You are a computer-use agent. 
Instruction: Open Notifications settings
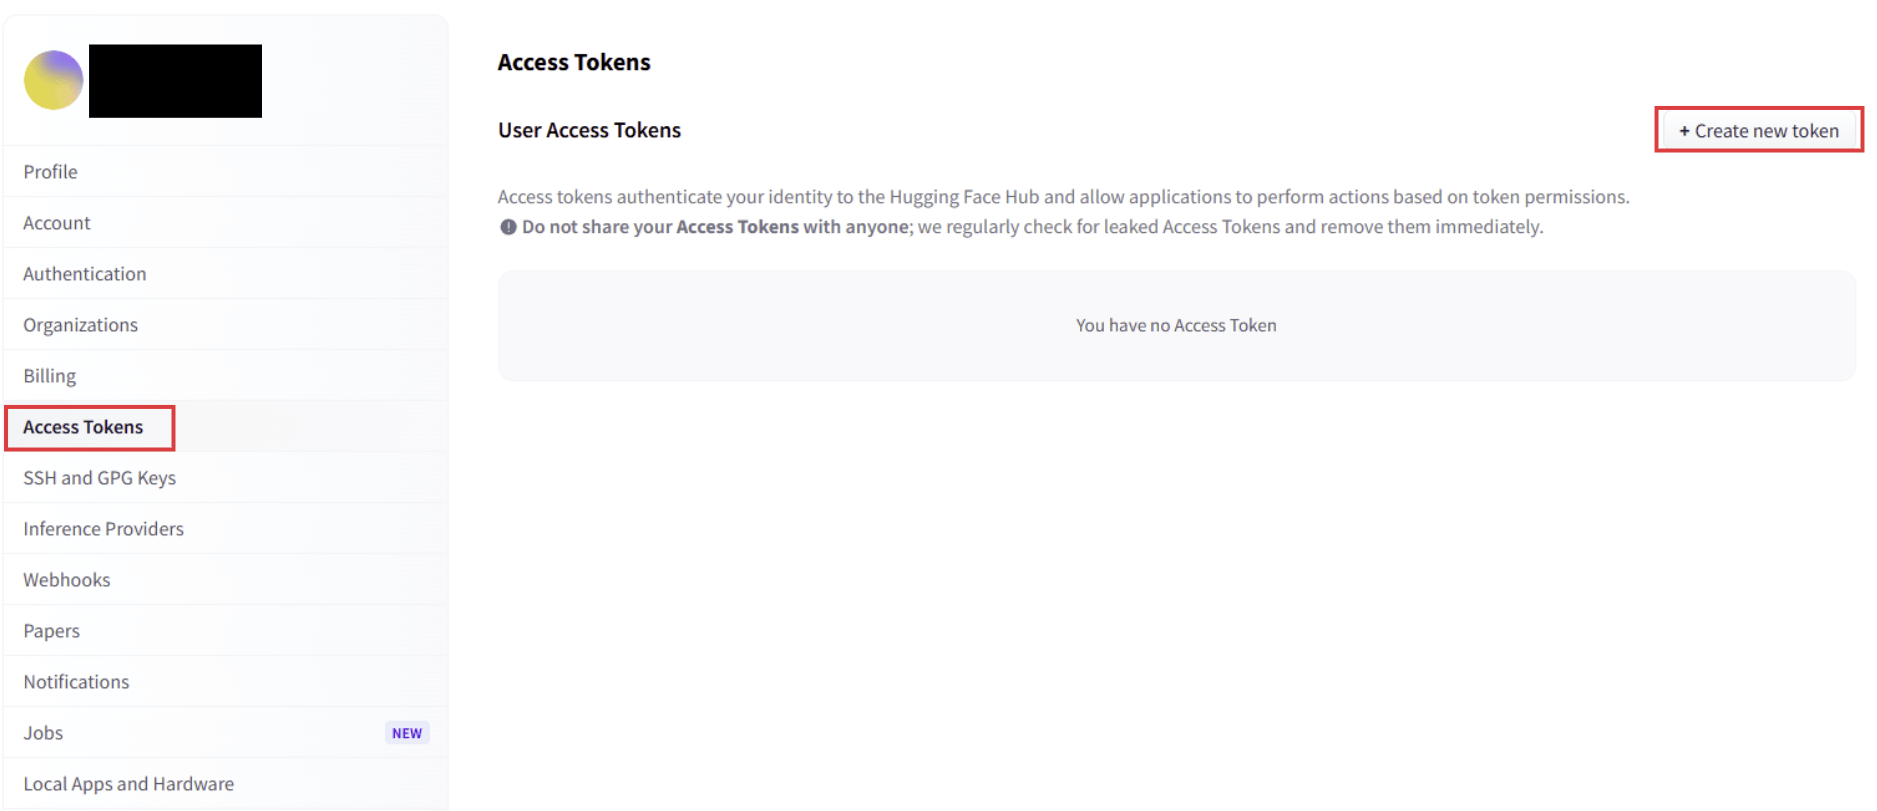point(77,682)
